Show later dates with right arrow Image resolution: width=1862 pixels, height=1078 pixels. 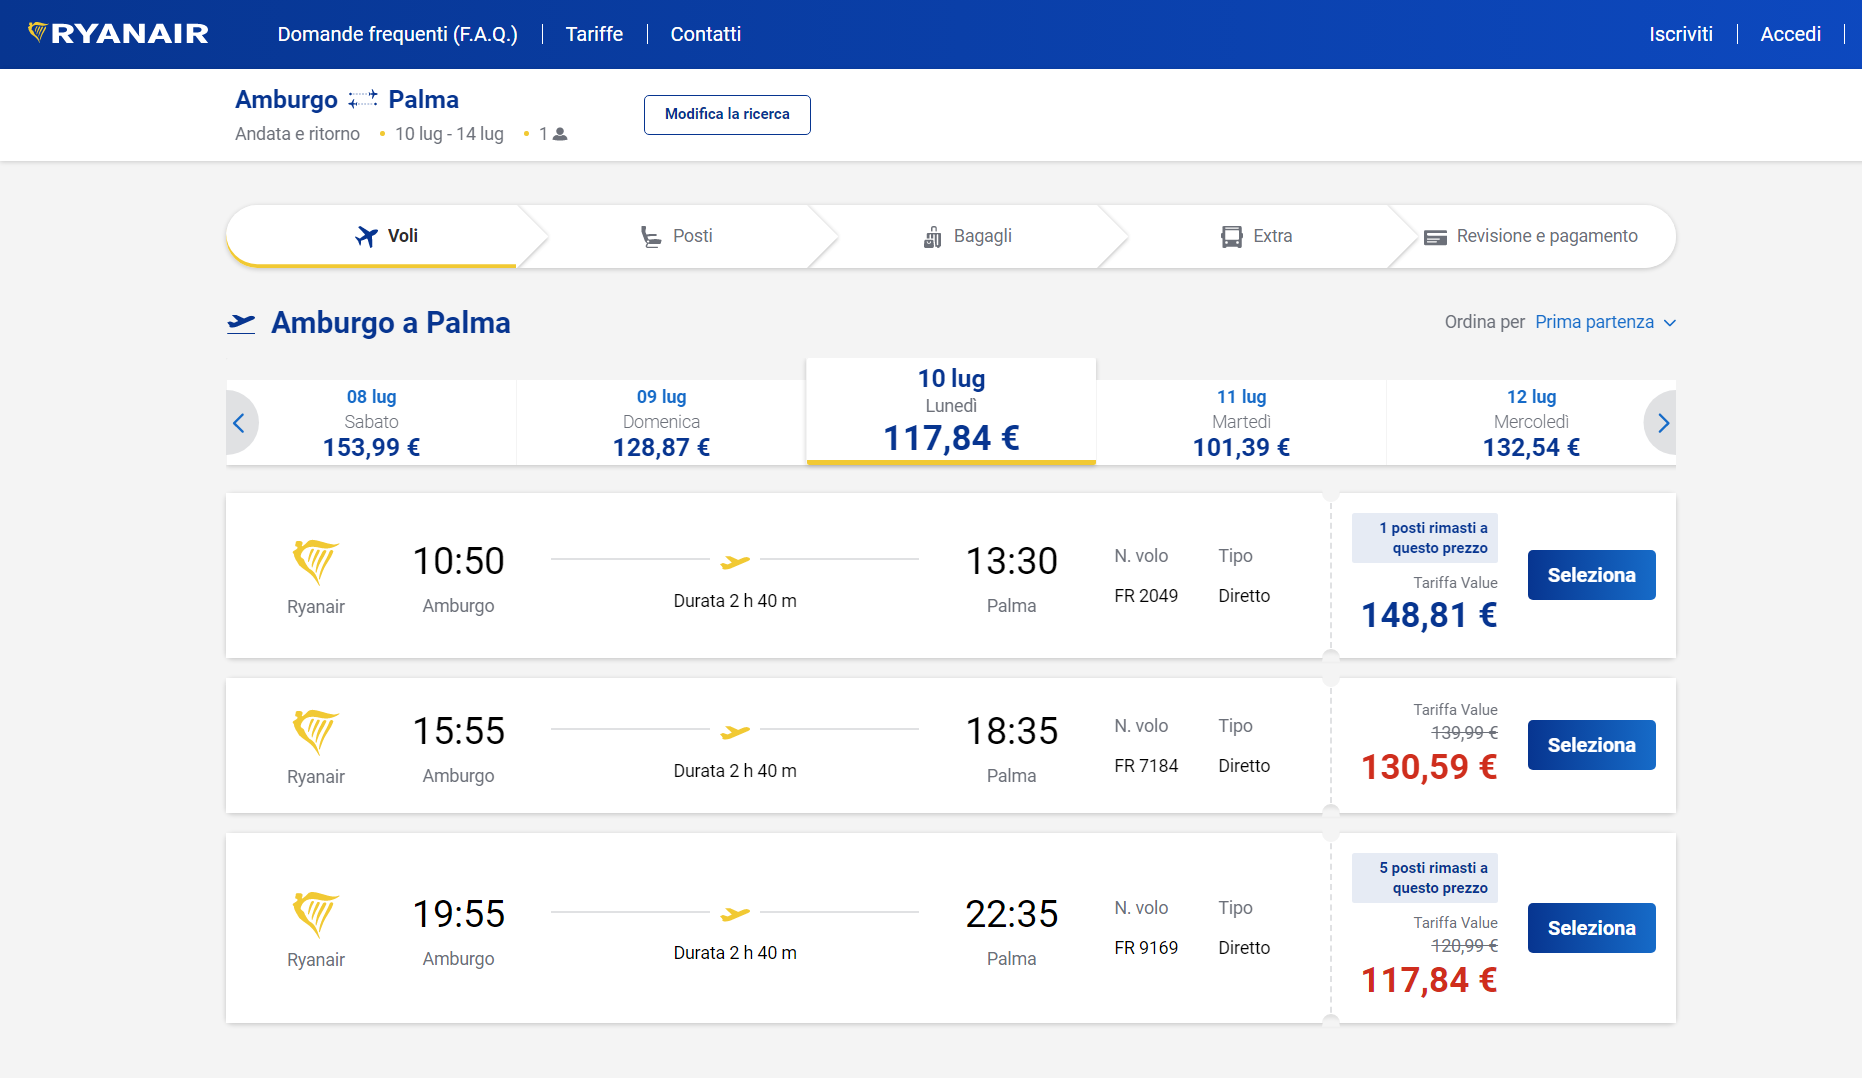[1663, 423]
